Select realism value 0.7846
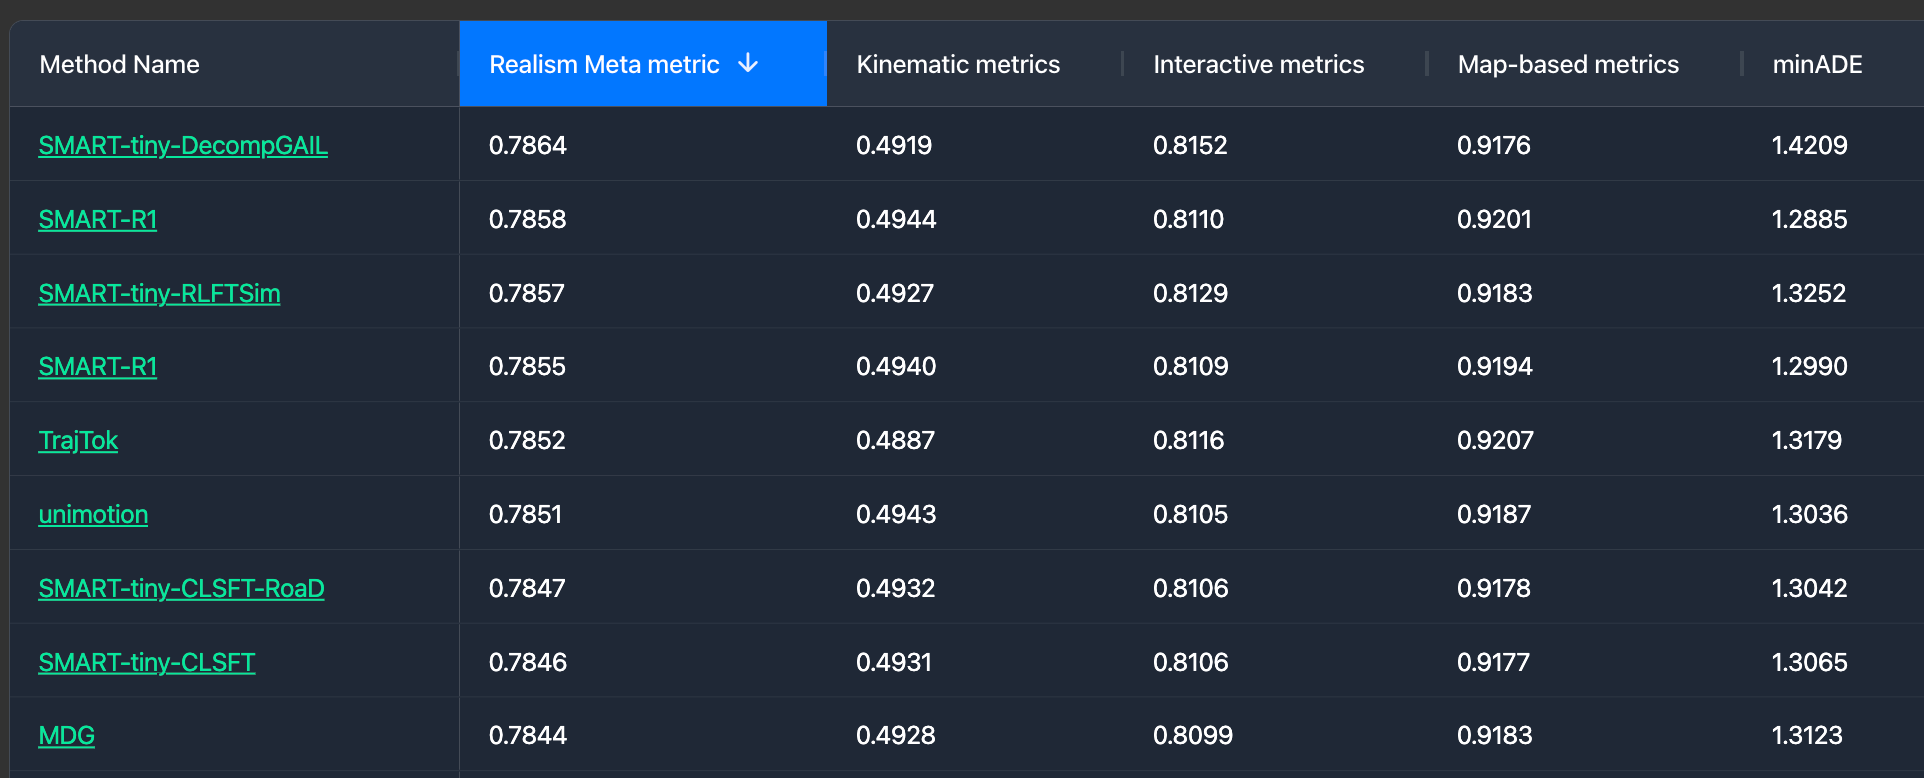This screenshot has width=1924, height=778. tap(528, 663)
